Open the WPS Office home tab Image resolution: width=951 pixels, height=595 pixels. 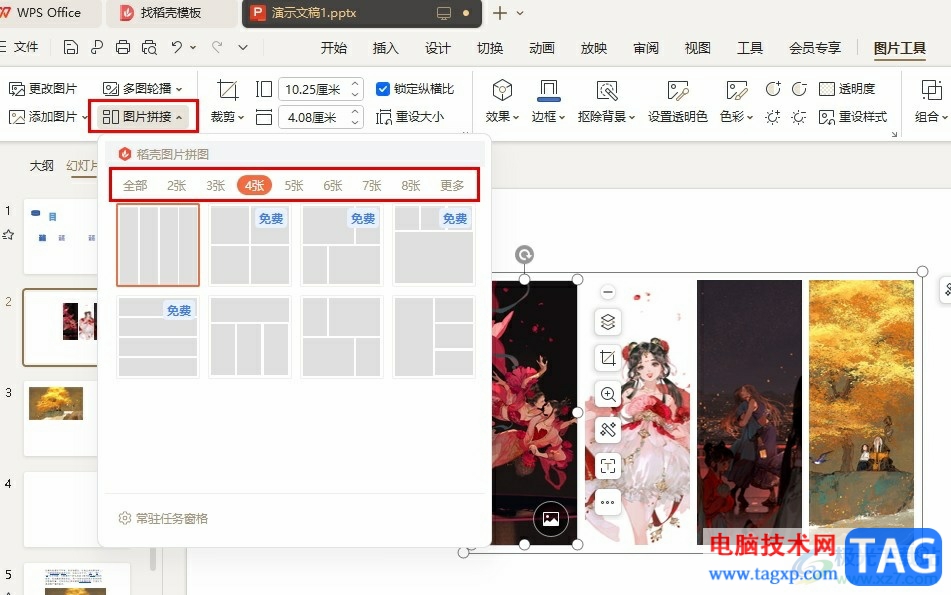[x=49, y=13]
